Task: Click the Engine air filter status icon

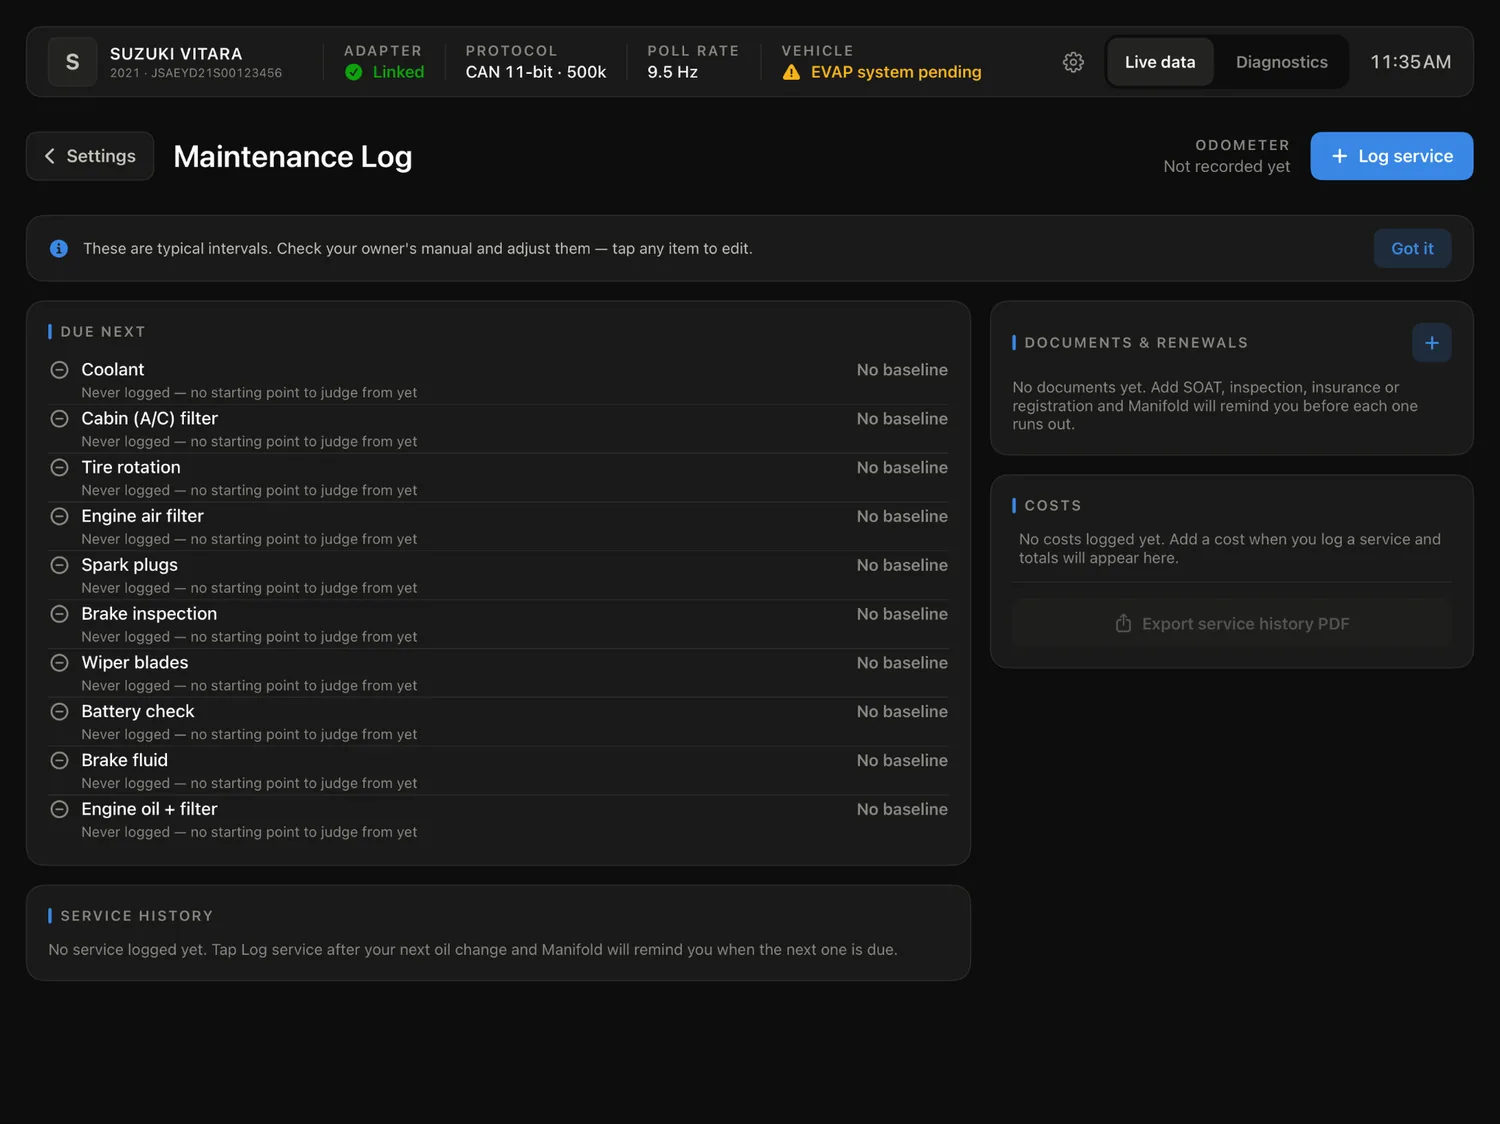Action: coord(60,516)
